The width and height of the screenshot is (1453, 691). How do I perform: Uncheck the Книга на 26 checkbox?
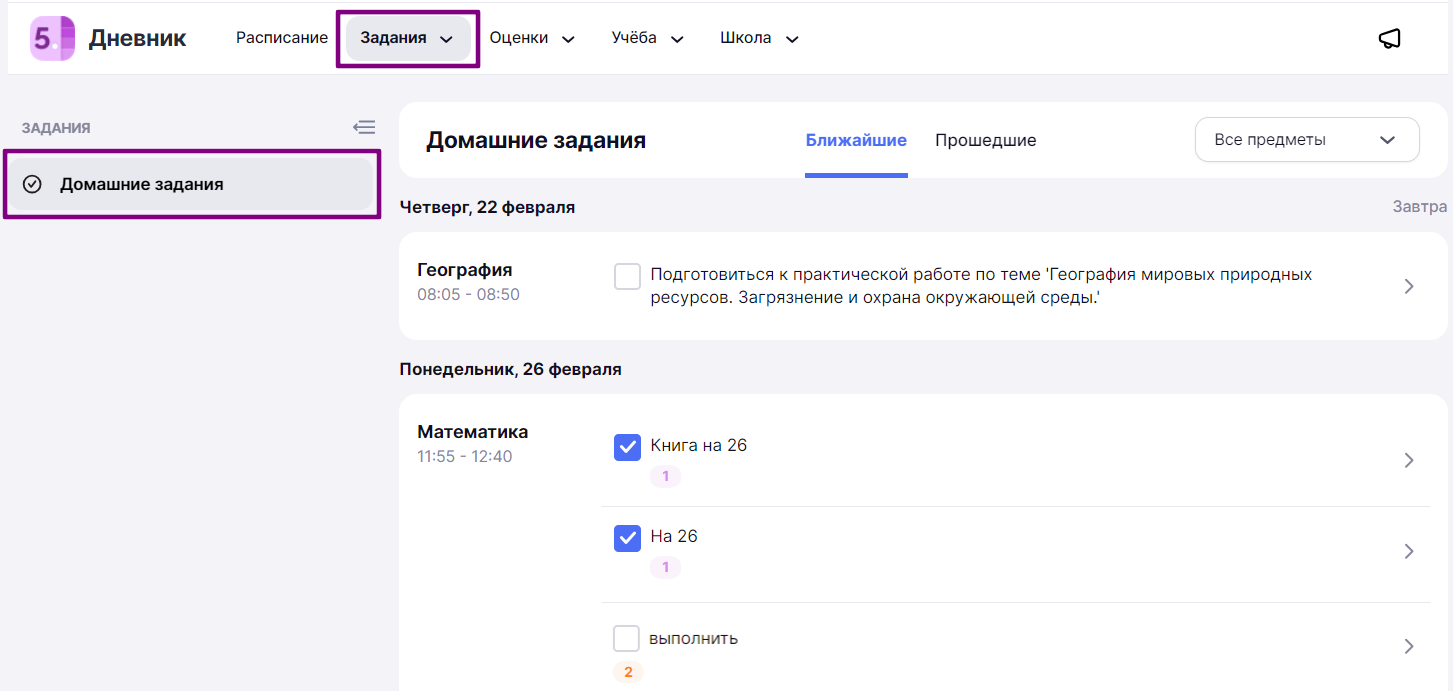[627, 447]
